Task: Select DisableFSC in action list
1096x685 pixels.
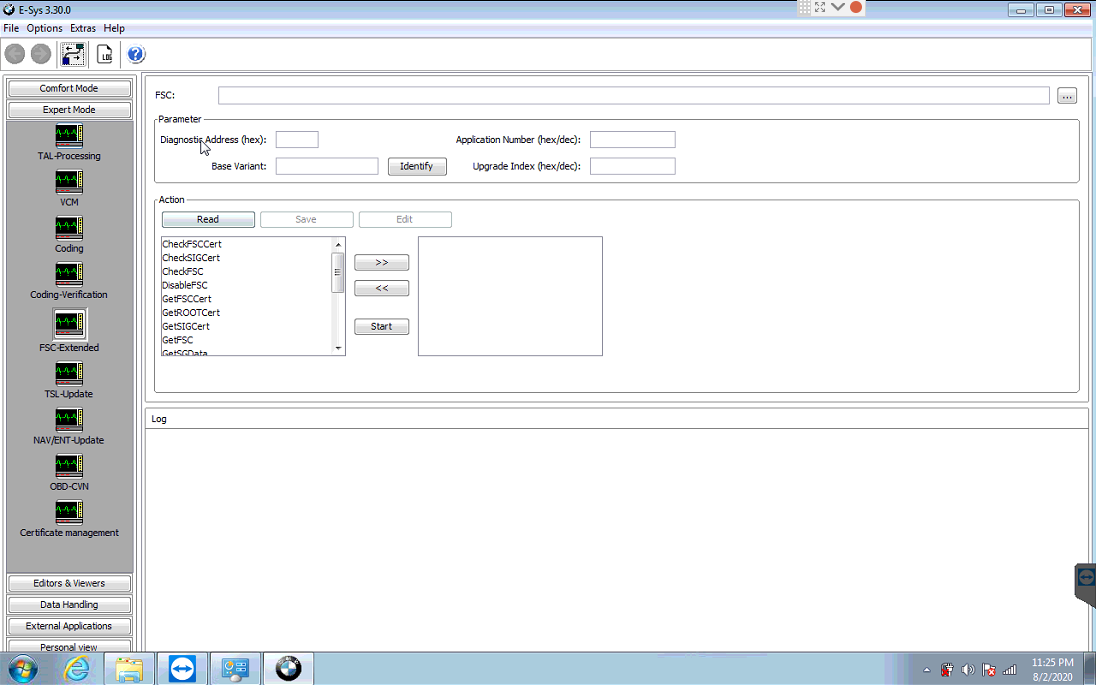Action: pyautogui.click(x=185, y=285)
